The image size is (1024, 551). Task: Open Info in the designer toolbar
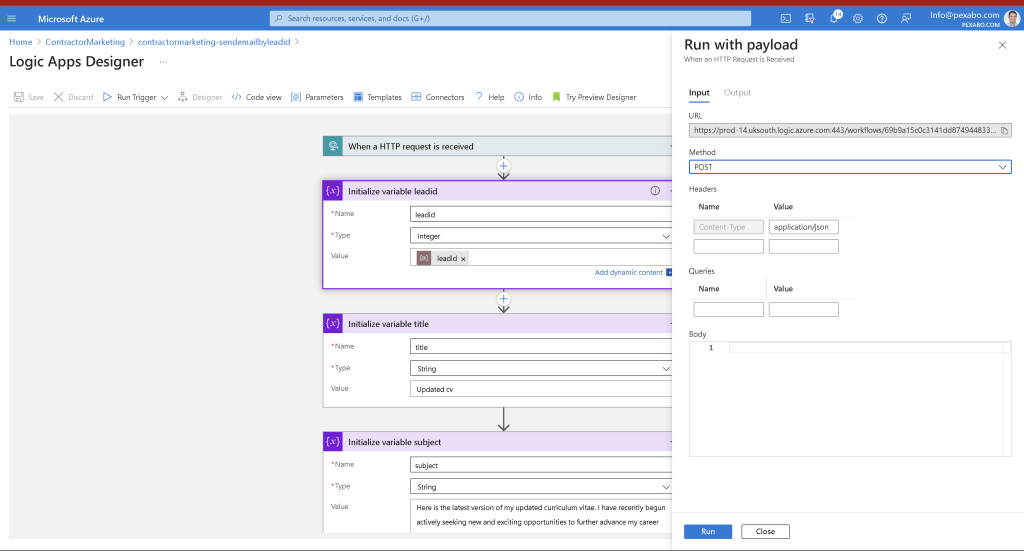coord(528,97)
